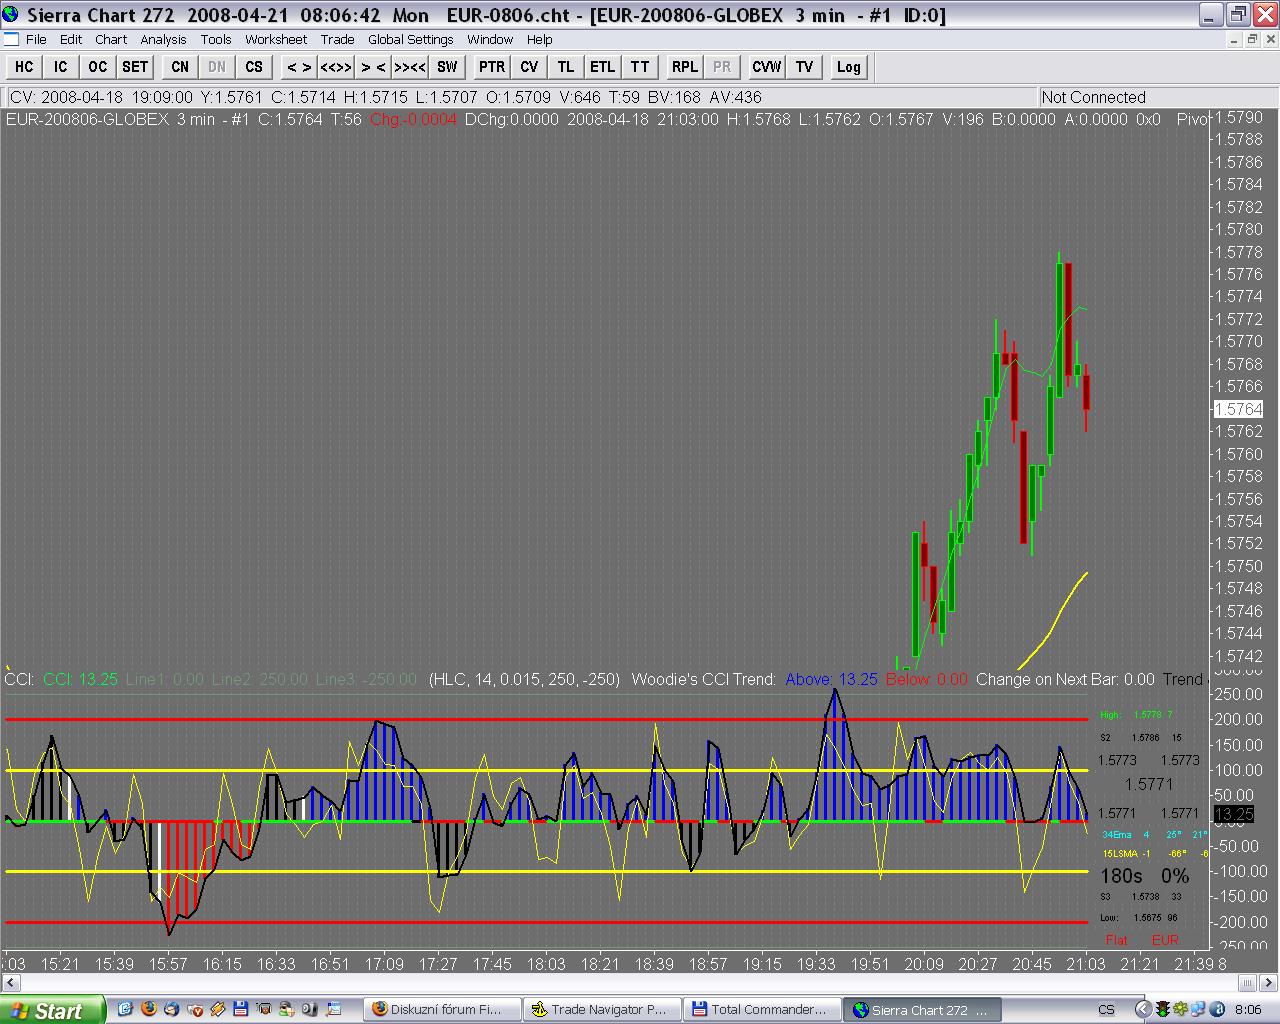Restore the inner chart window
Viewport: 1280px width, 1024px height.
pos(1252,39)
